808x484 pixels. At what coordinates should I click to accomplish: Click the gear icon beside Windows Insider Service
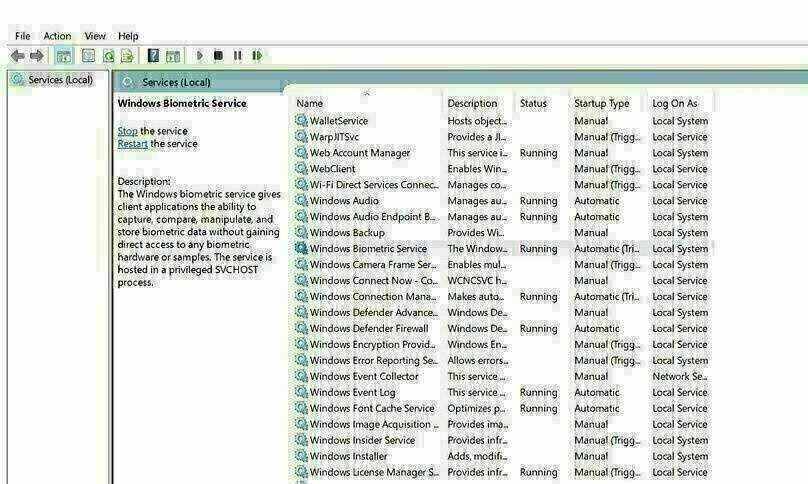301,440
